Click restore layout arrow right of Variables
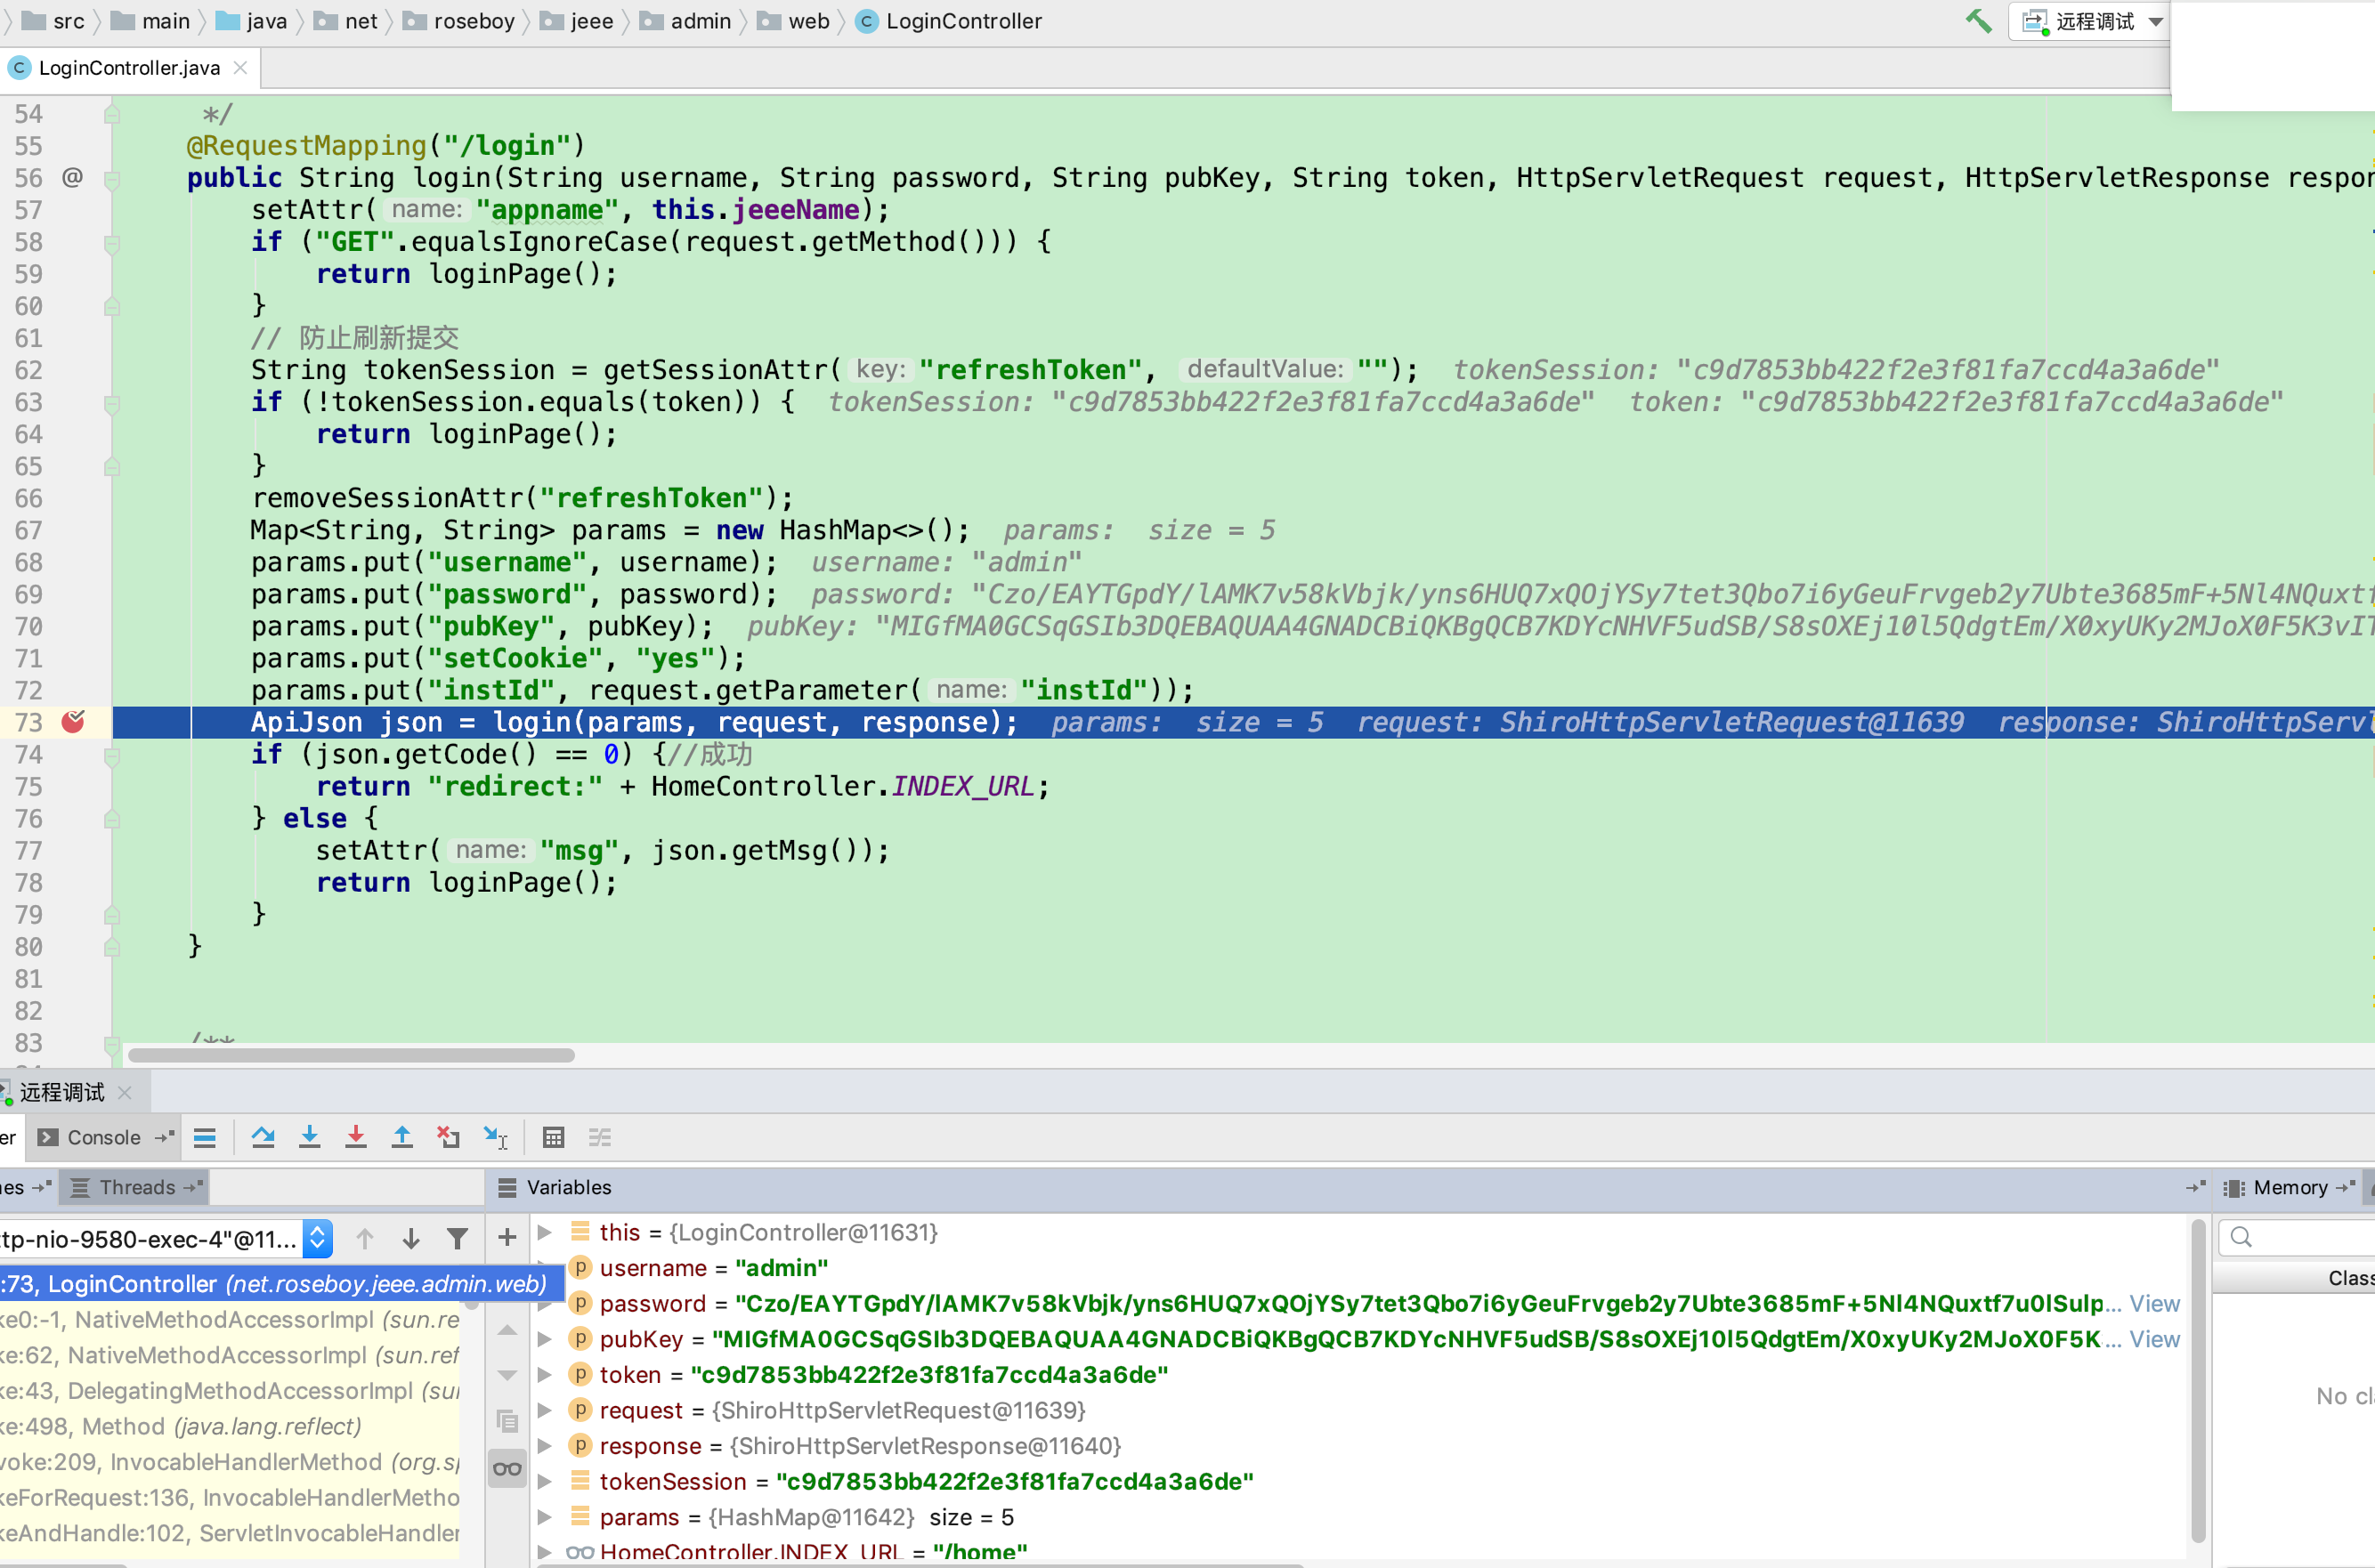The image size is (2375, 1568). 2196,1187
